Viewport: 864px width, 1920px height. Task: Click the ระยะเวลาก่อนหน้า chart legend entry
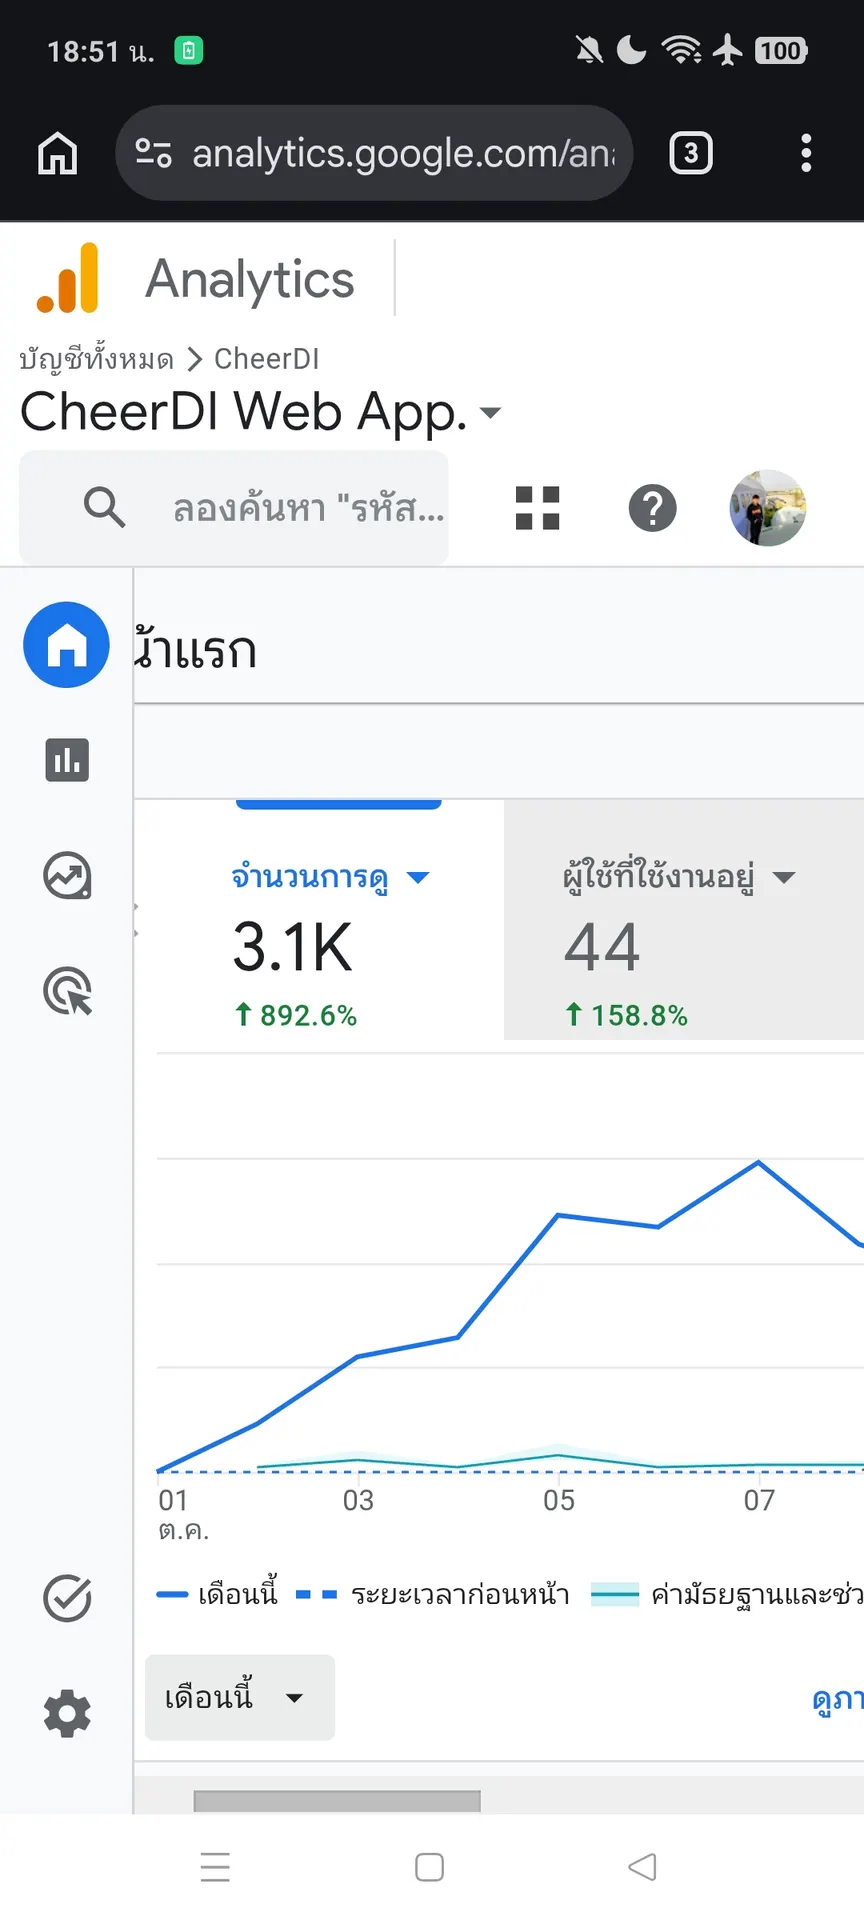[434, 1594]
